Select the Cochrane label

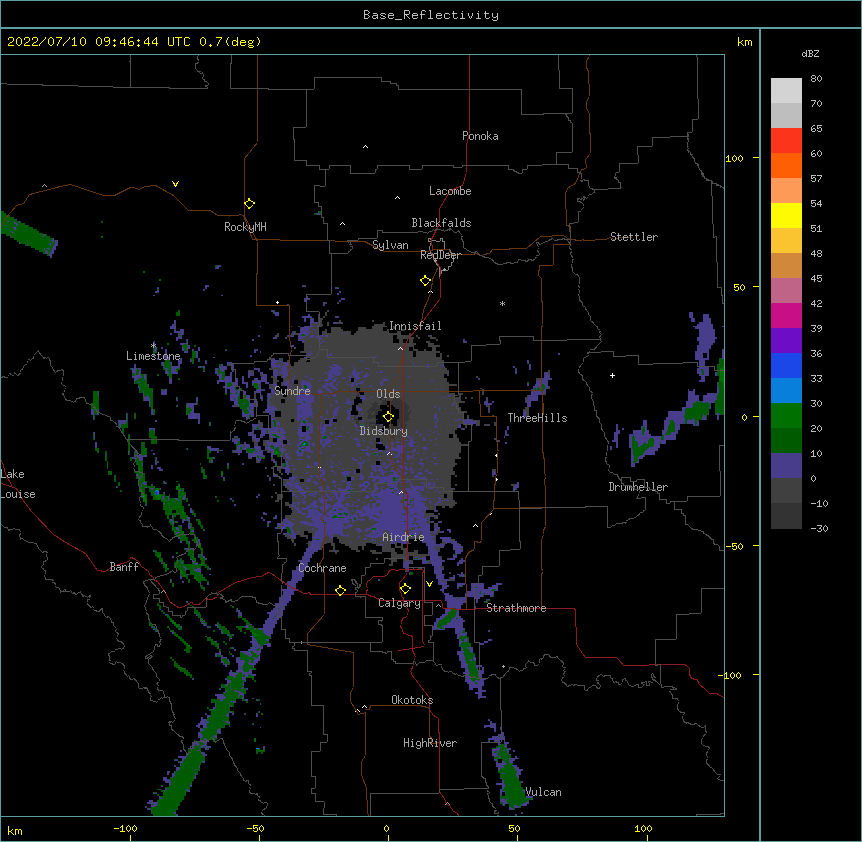click(322, 568)
